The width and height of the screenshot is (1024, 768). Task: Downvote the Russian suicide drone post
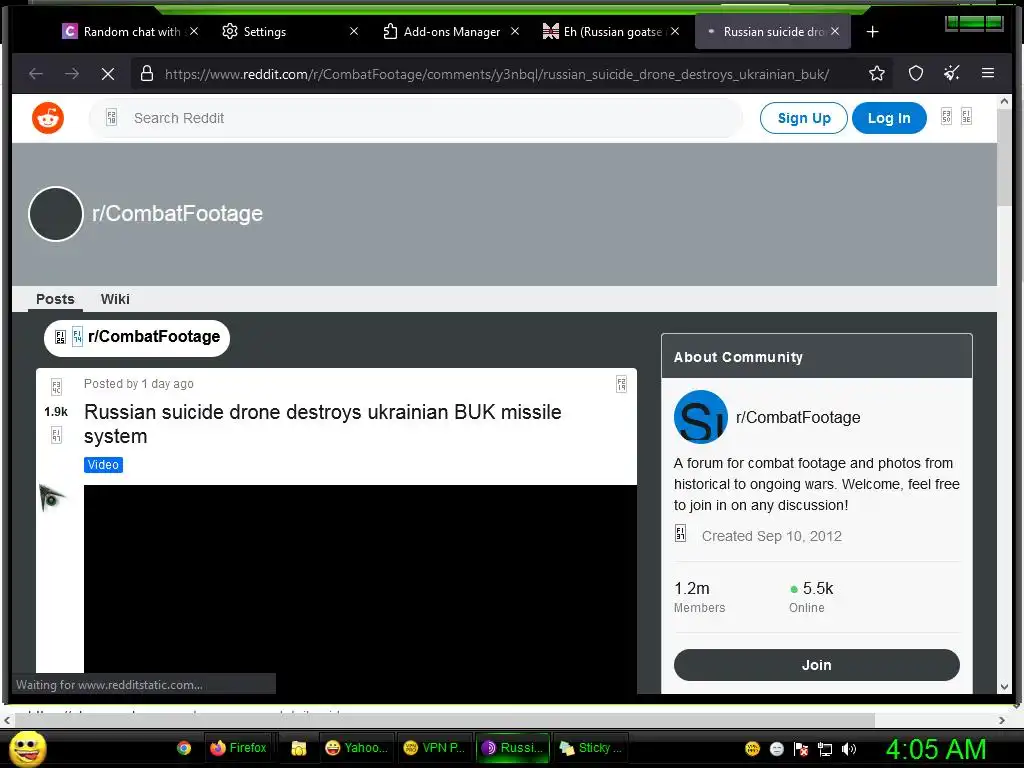(57, 435)
